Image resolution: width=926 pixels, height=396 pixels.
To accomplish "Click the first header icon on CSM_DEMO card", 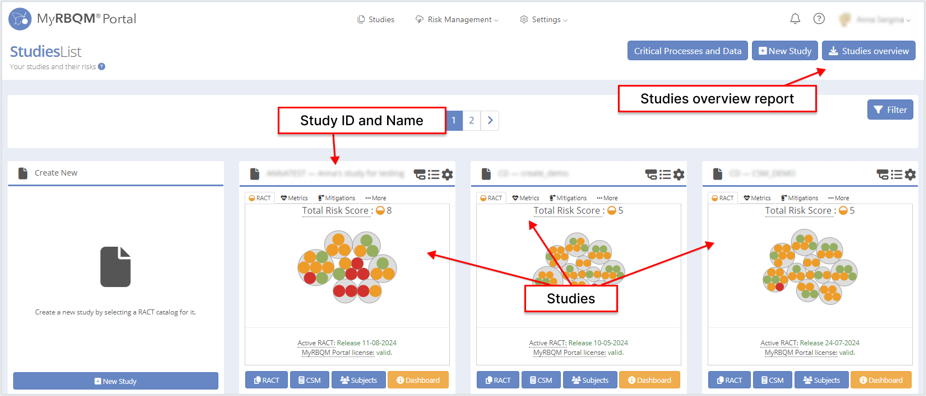I will pyautogui.click(x=882, y=174).
